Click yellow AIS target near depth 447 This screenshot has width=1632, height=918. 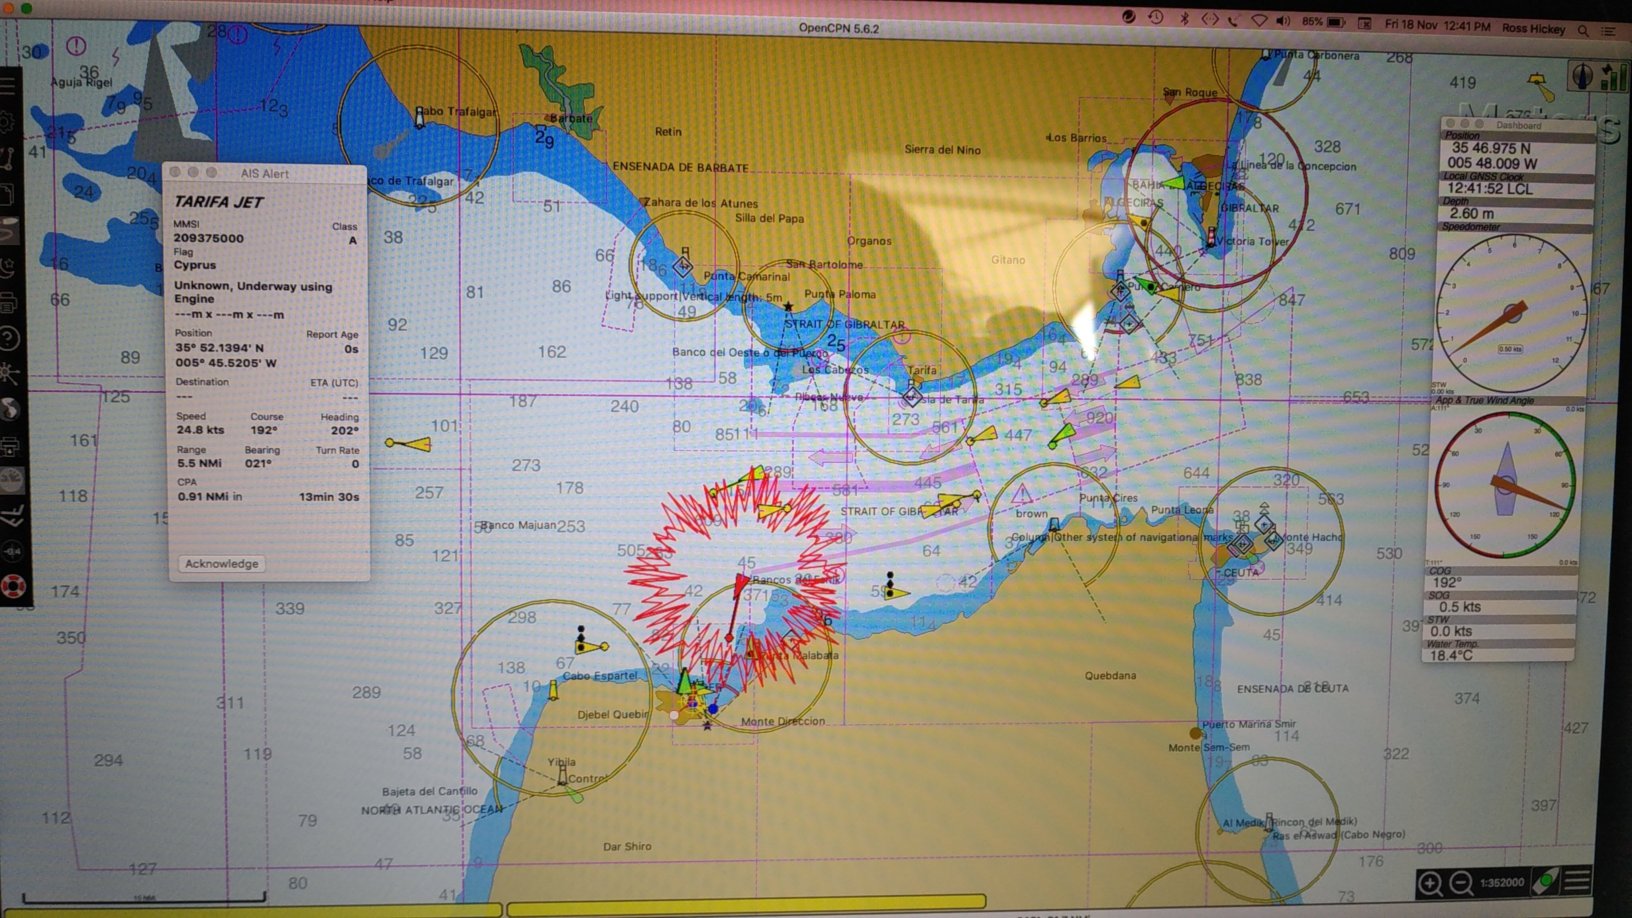(984, 436)
